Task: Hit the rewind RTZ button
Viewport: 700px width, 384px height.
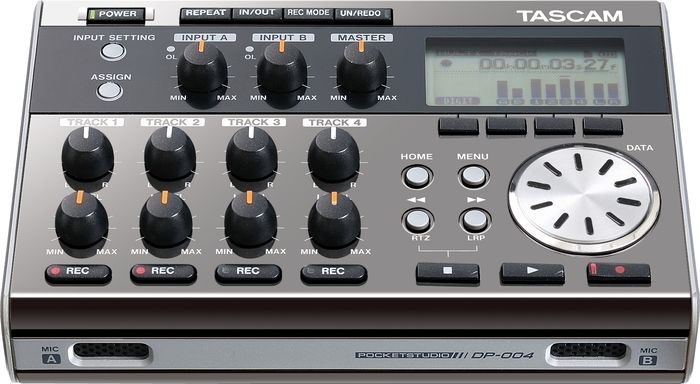Action: (418, 220)
